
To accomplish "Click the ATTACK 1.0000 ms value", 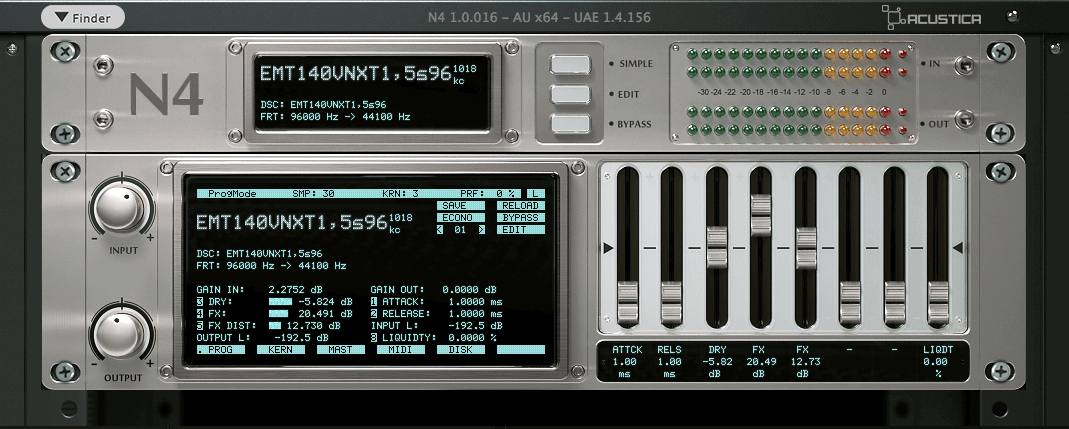I will (476, 301).
